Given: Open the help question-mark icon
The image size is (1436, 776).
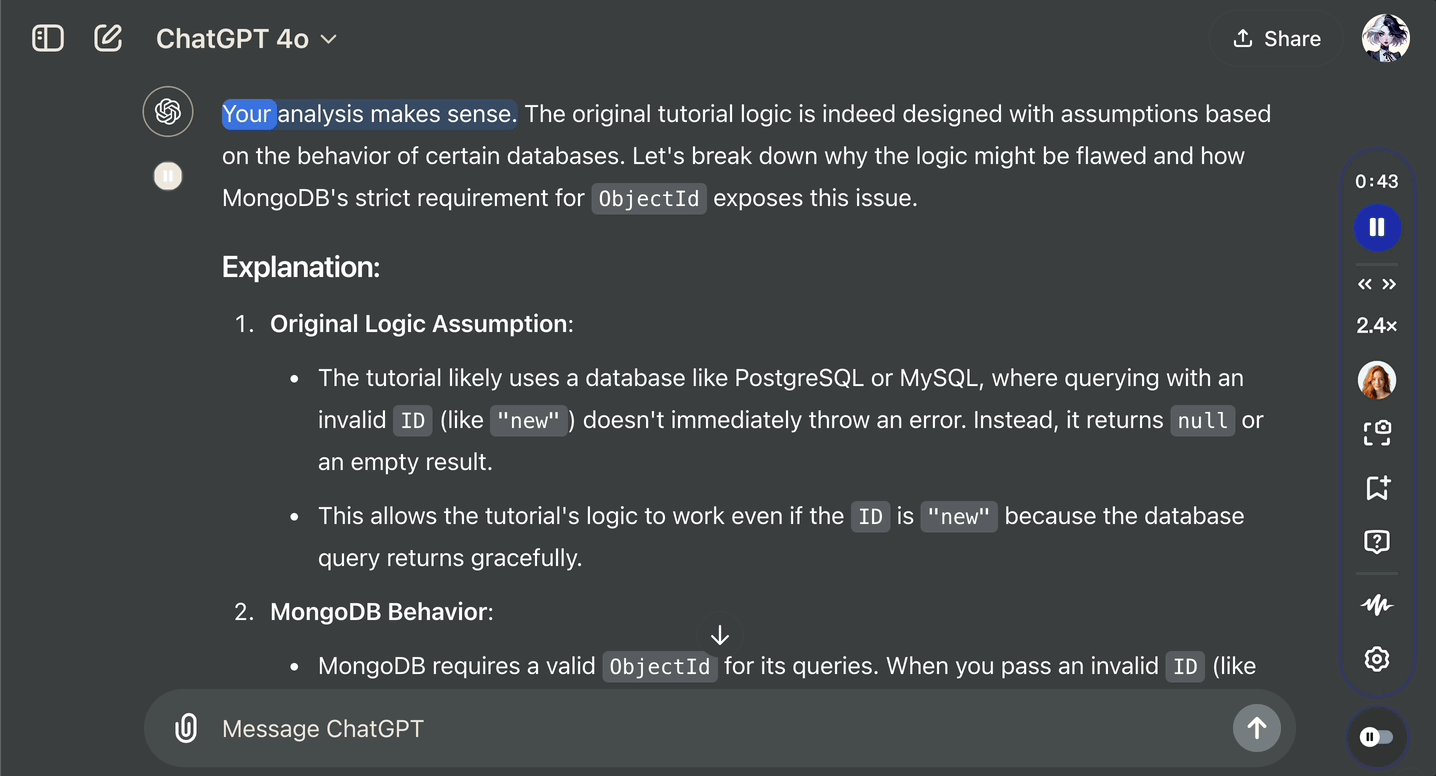Looking at the screenshot, I should pos(1377,542).
